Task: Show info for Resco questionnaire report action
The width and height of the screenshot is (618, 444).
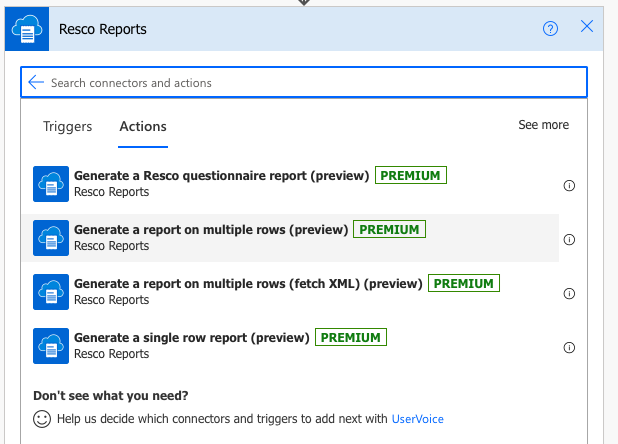Action: 569,185
